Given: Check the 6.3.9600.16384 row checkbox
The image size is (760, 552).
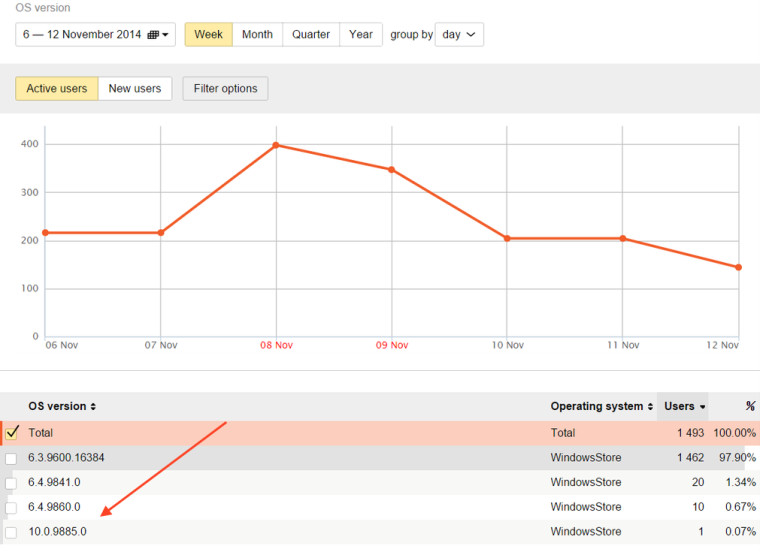Looking at the screenshot, I should click(11, 458).
